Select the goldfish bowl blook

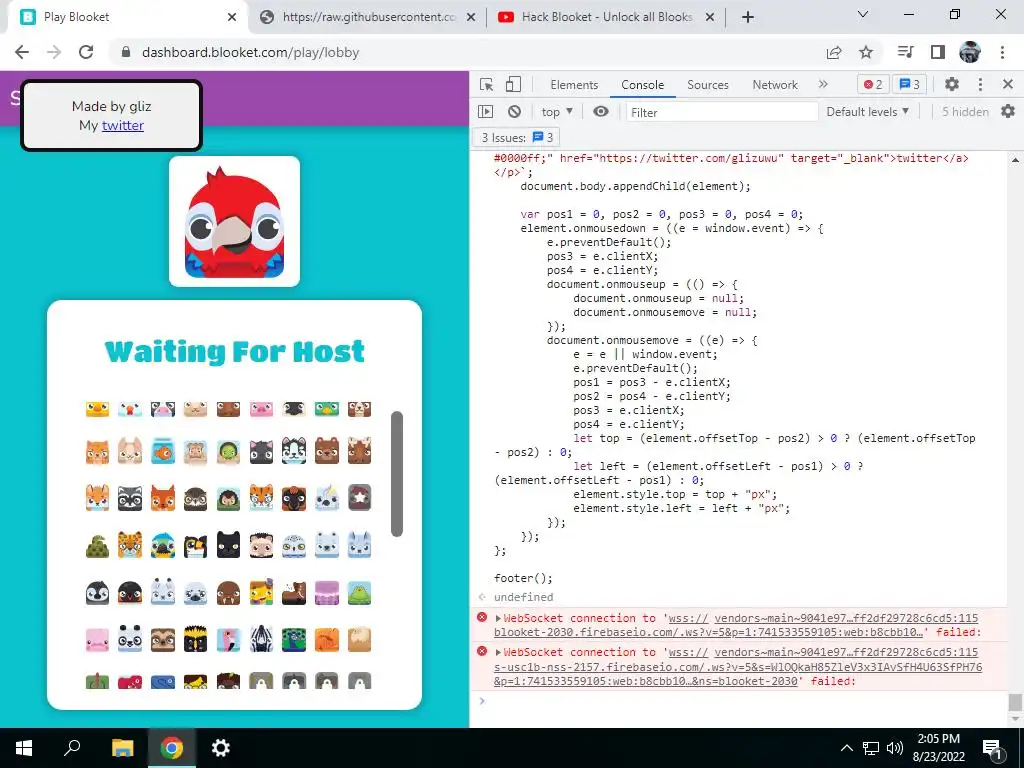(163, 451)
